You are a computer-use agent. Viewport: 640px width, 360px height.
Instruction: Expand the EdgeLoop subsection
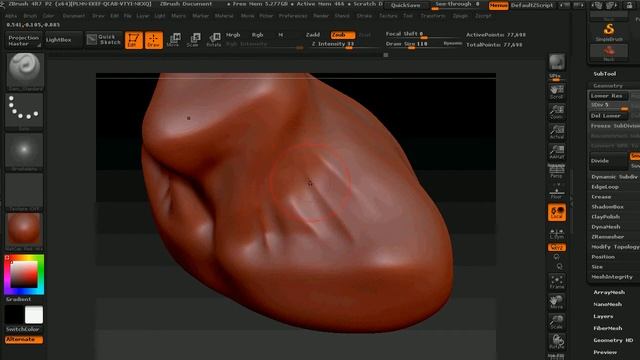coord(605,187)
